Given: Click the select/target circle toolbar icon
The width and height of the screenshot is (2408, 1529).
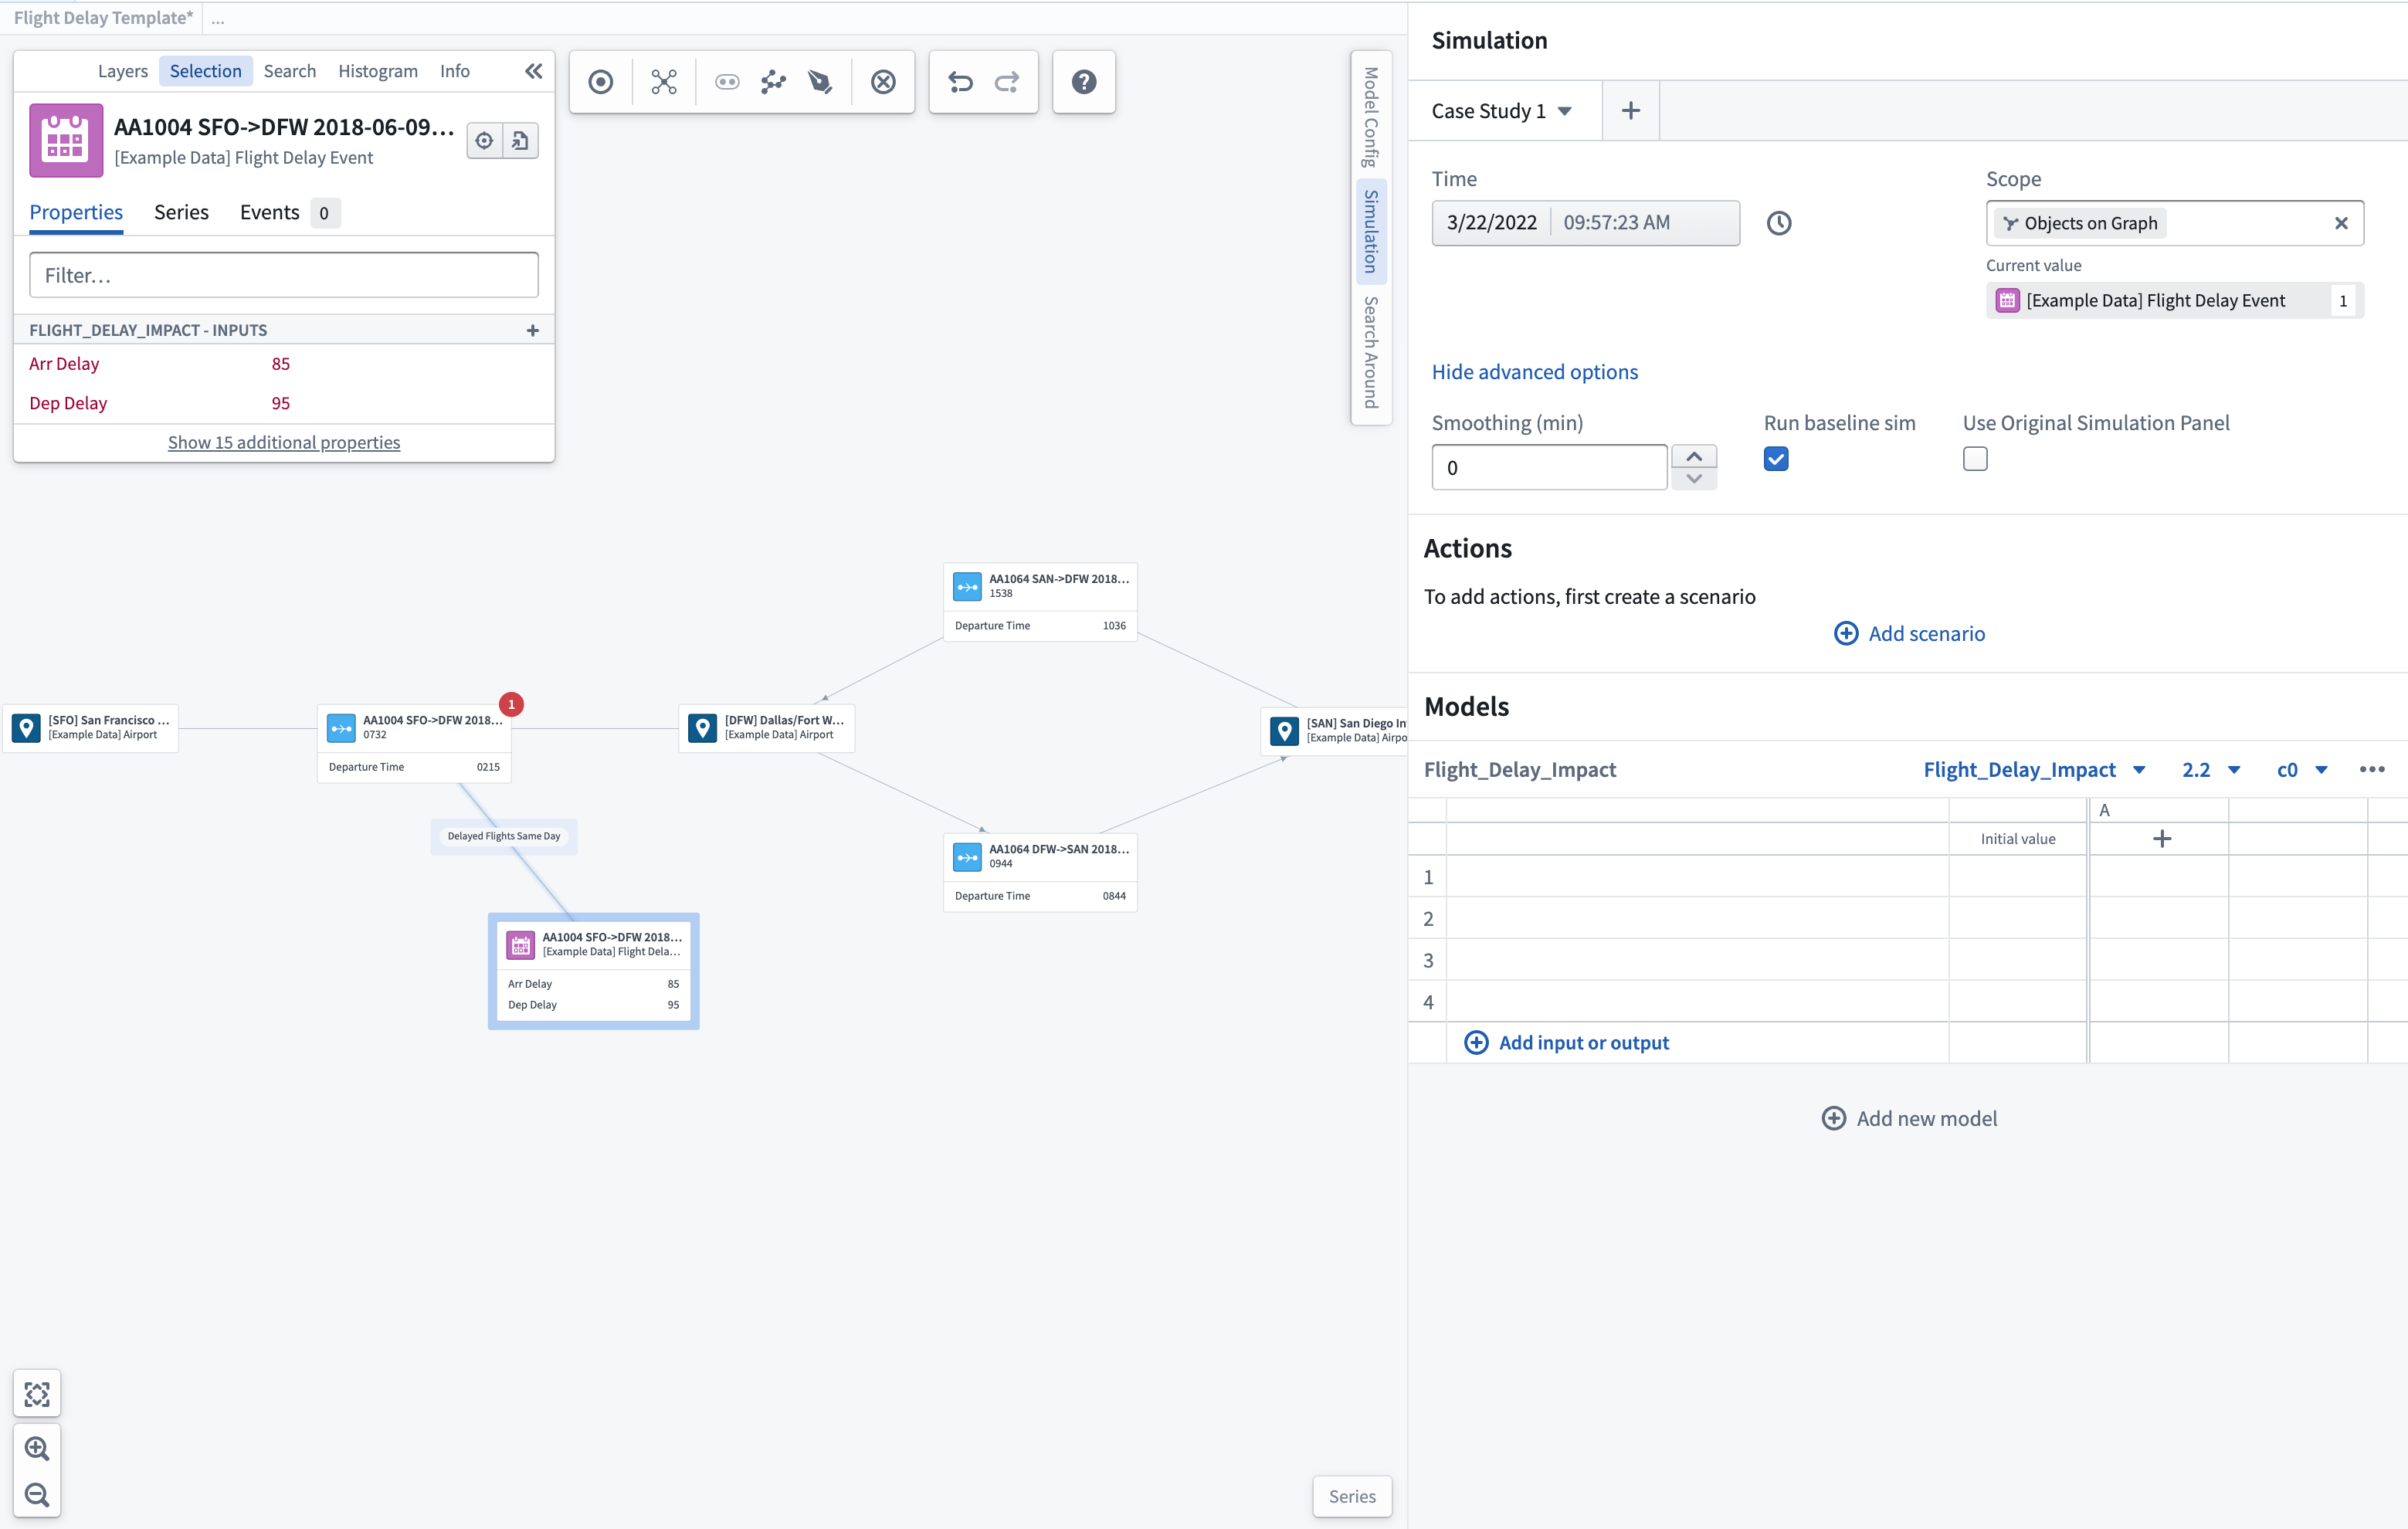Looking at the screenshot, I should [600, 82].
